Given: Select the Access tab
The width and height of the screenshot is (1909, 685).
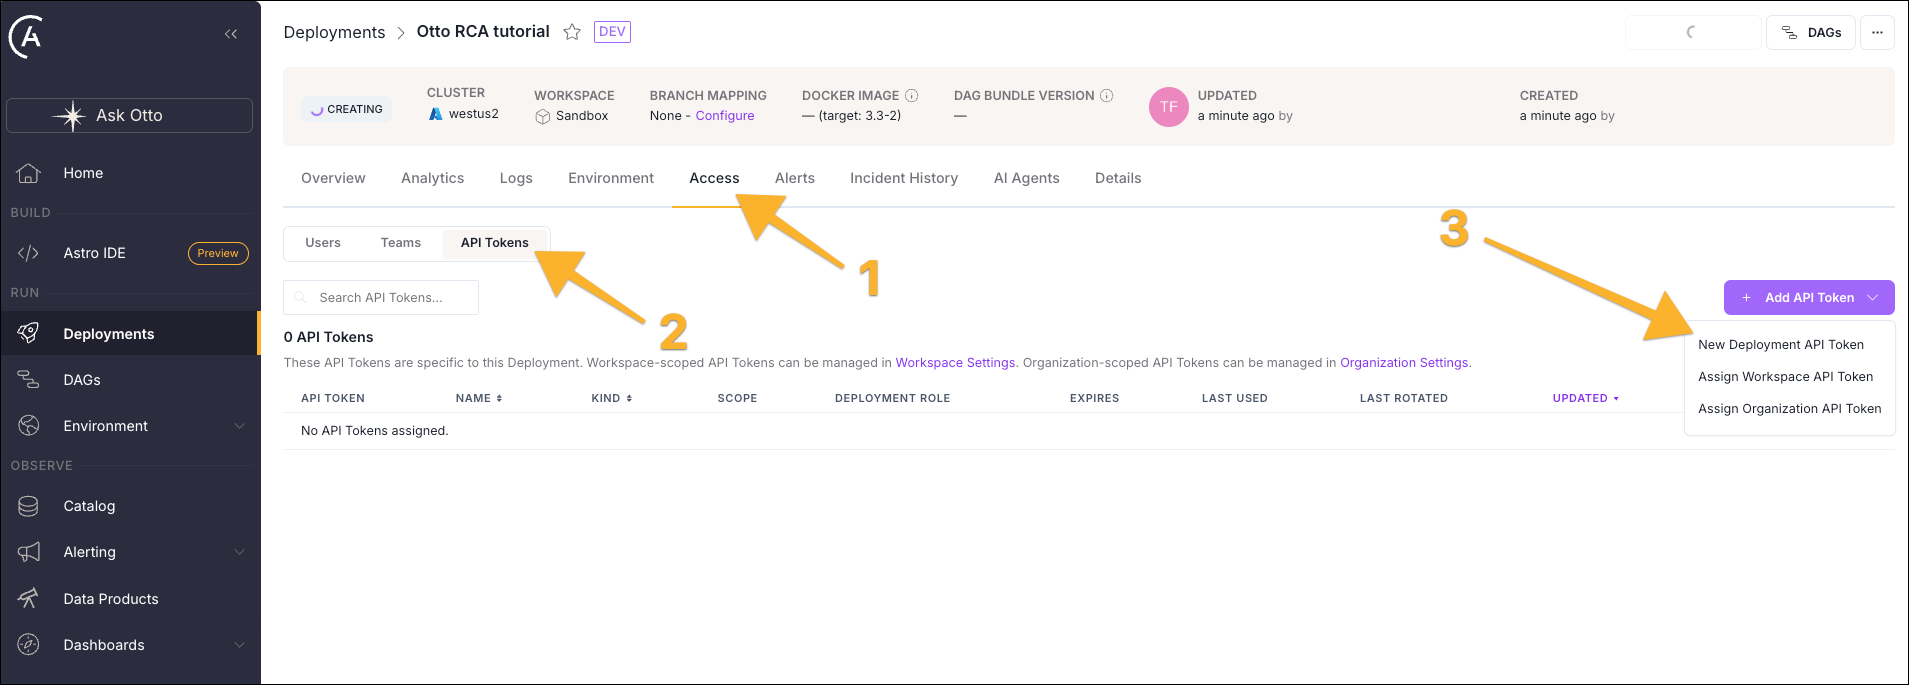Looking at the screenshot, I should coord(714,178).
